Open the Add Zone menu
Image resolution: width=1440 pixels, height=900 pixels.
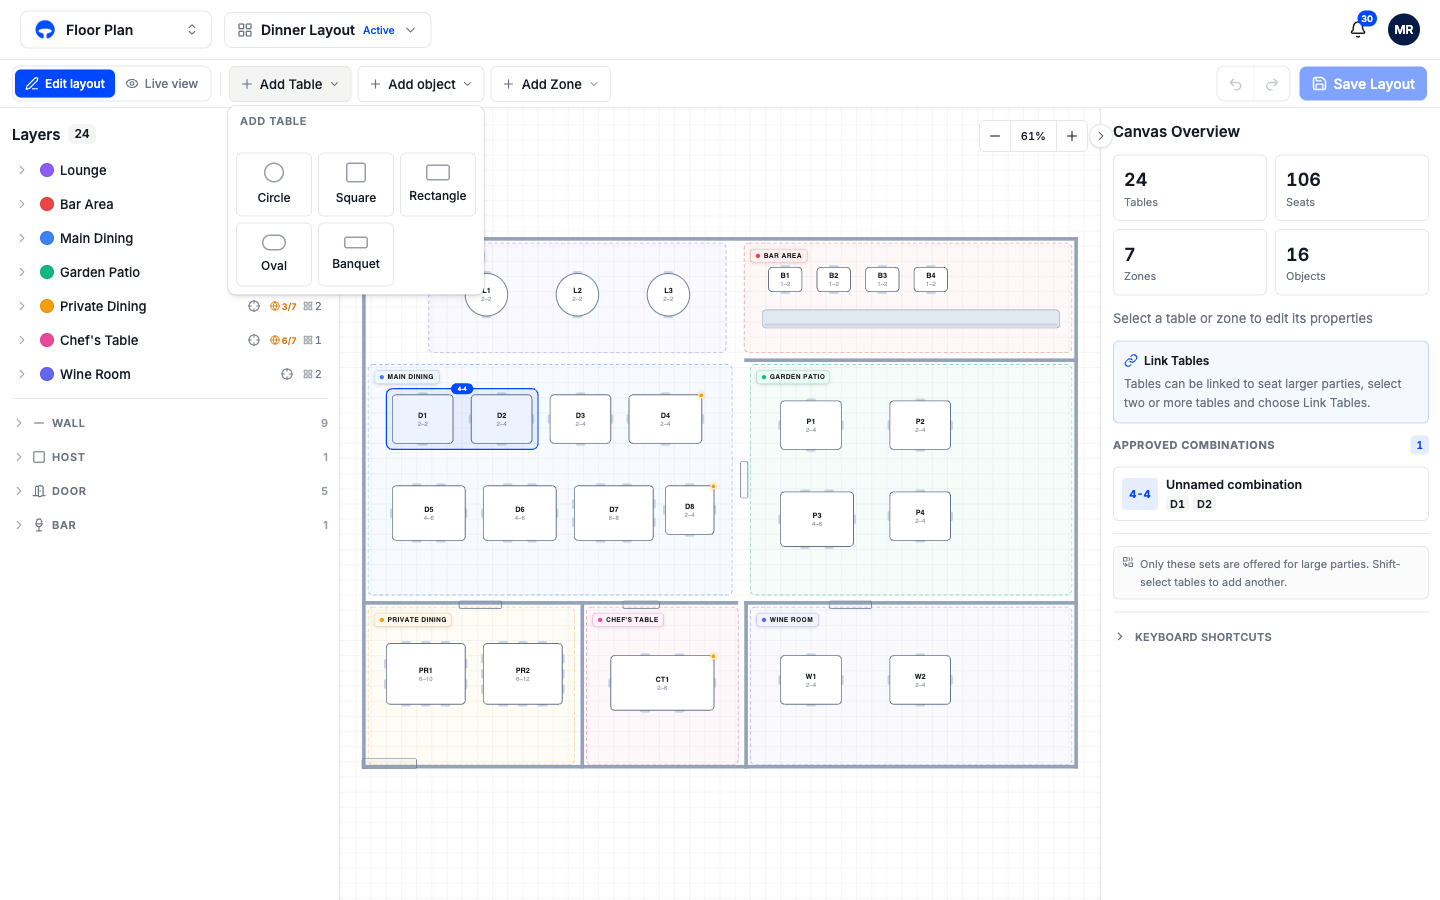tap(551, 84)
